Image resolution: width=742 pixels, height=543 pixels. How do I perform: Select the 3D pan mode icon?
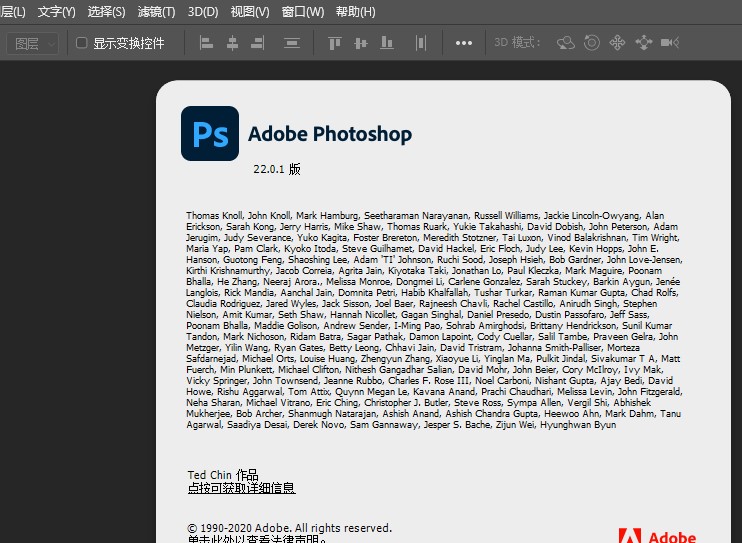pos(617,43)
